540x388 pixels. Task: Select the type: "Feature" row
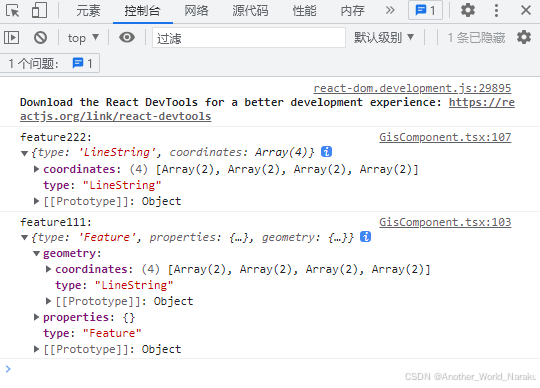pos(92,333)
